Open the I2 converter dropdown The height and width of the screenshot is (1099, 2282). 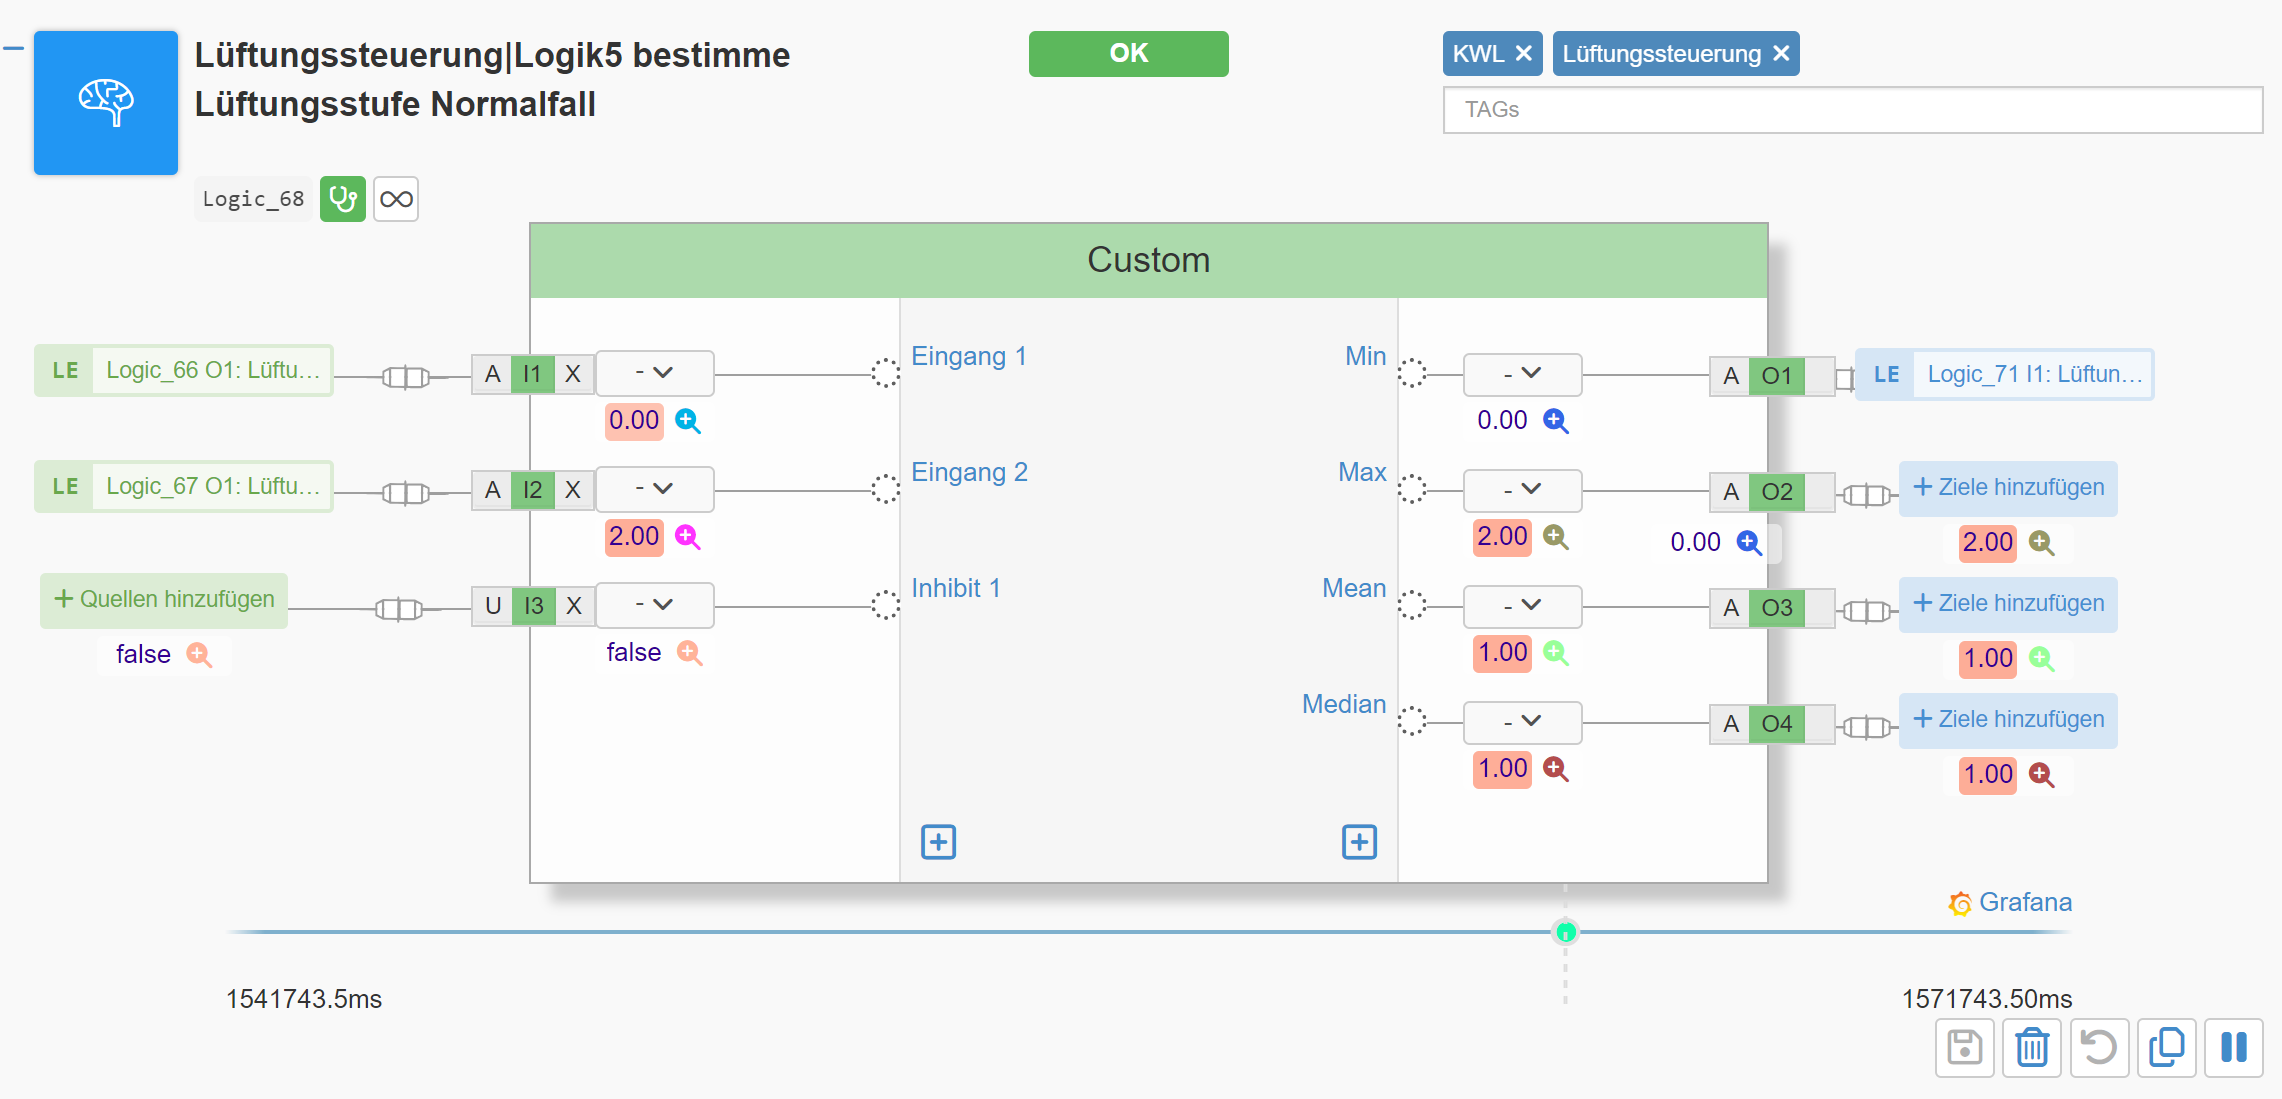coord(655,490)
